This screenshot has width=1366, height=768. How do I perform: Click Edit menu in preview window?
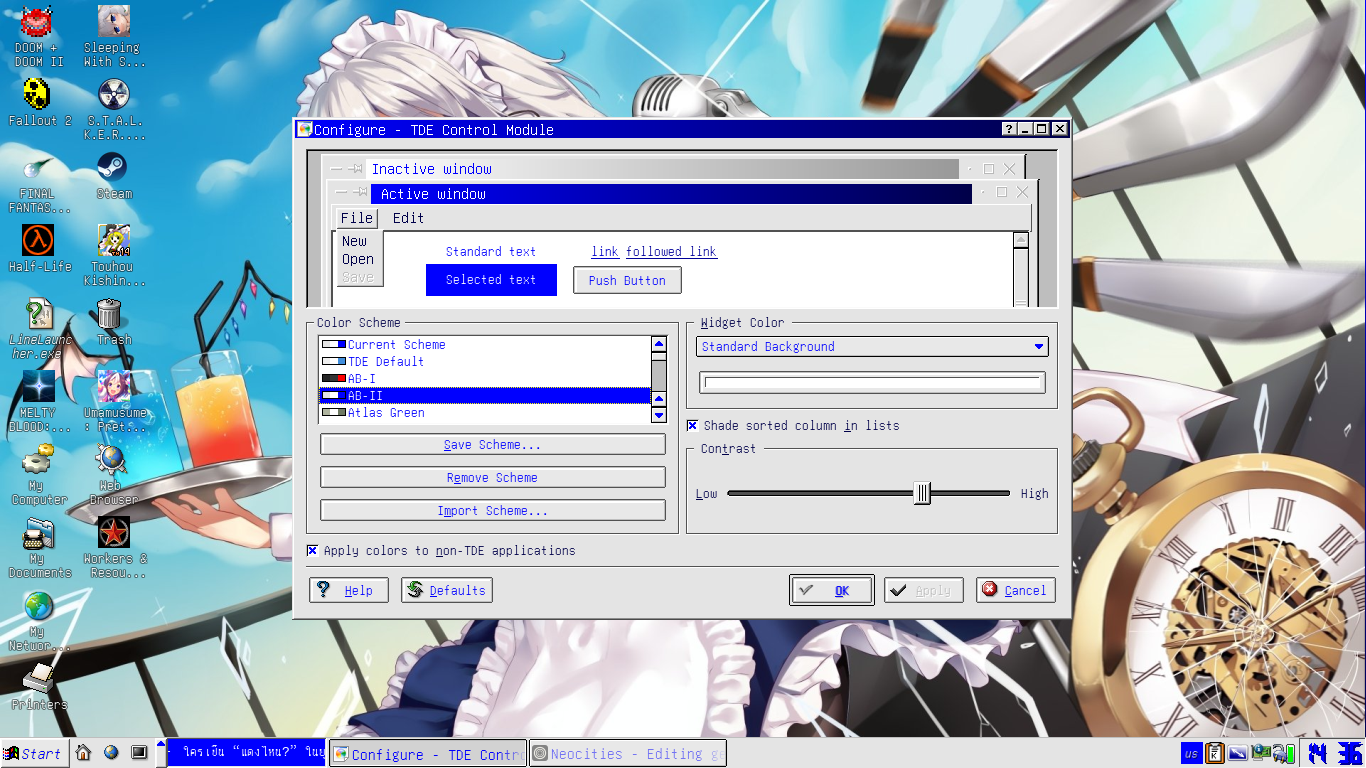click(408, 218)
